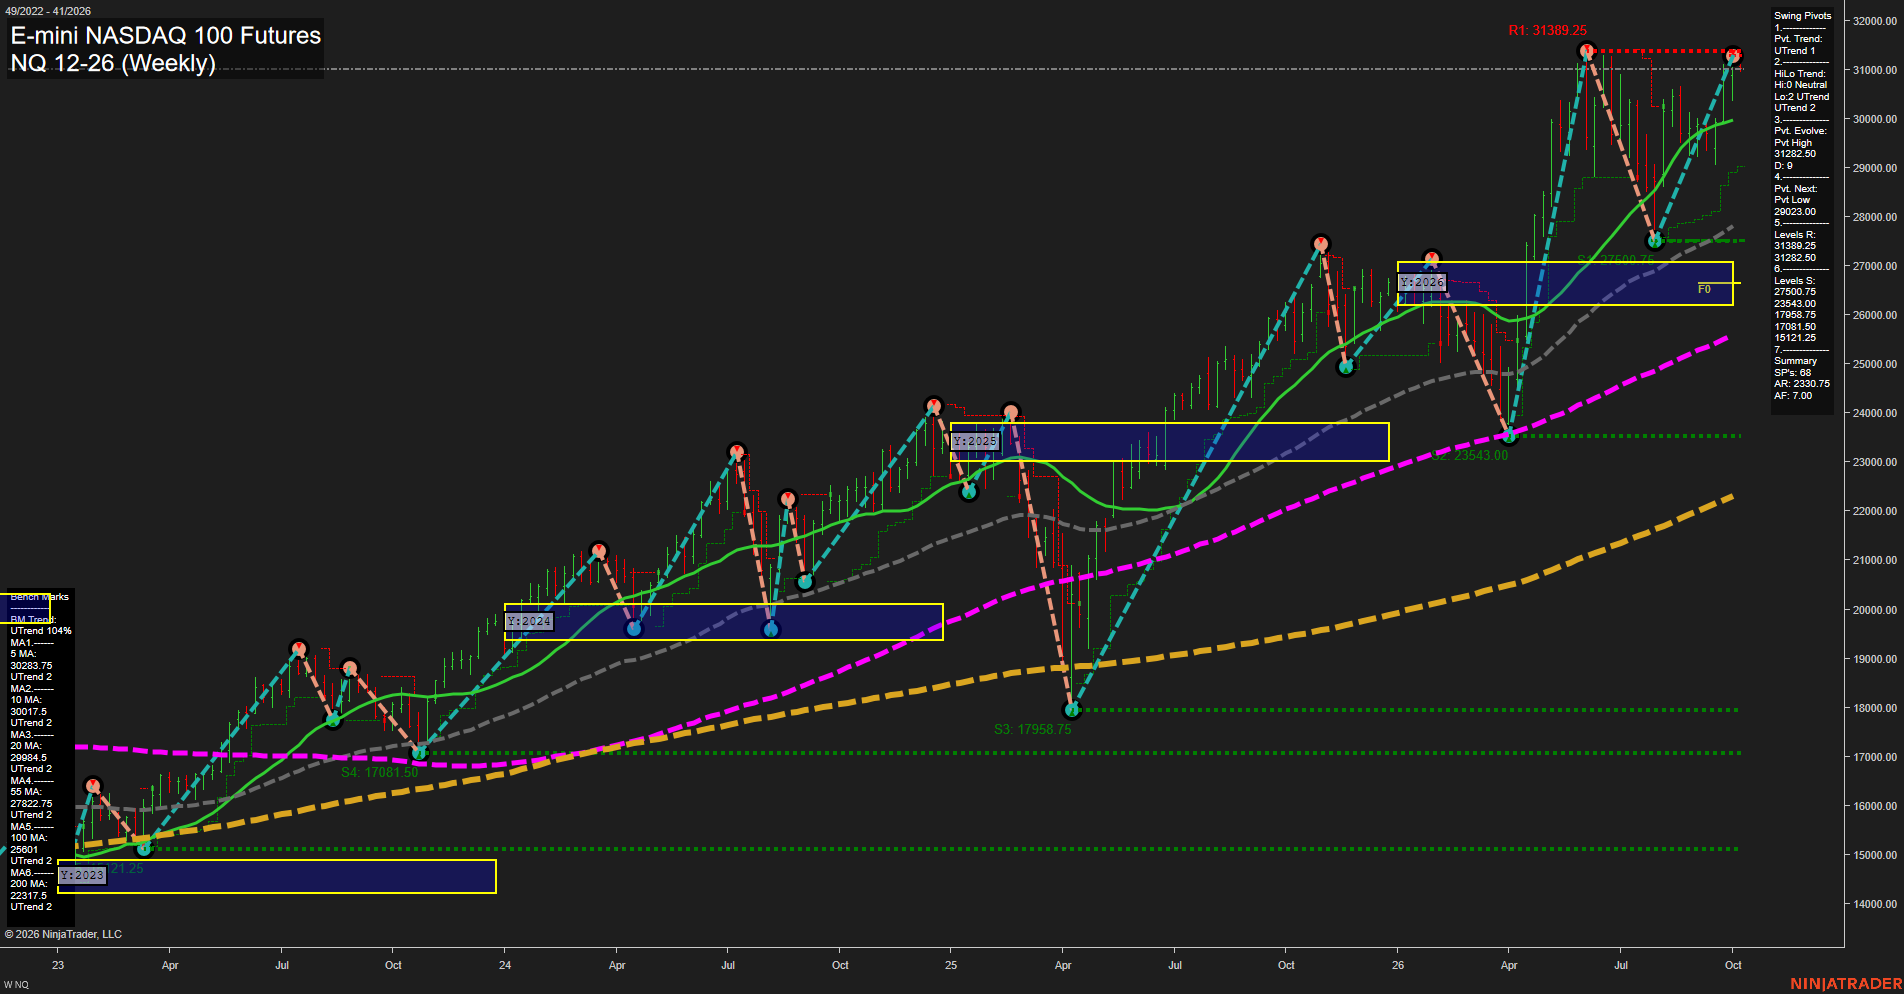Click the 14000.00 price axis label
The image size is (1904, 994).
tap(1875, 904)
